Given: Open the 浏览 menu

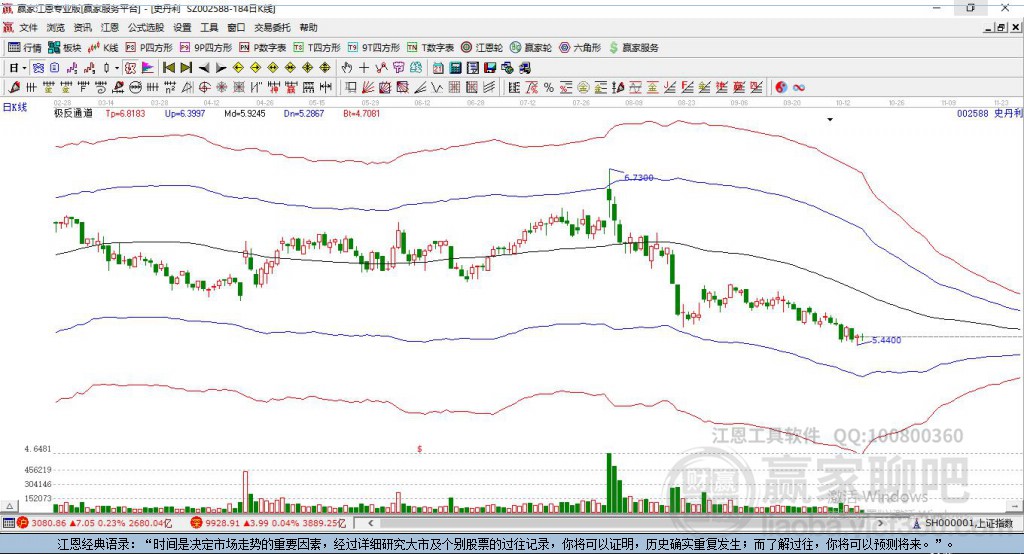Looking at the screenshot, I should (x=56, y=27).
